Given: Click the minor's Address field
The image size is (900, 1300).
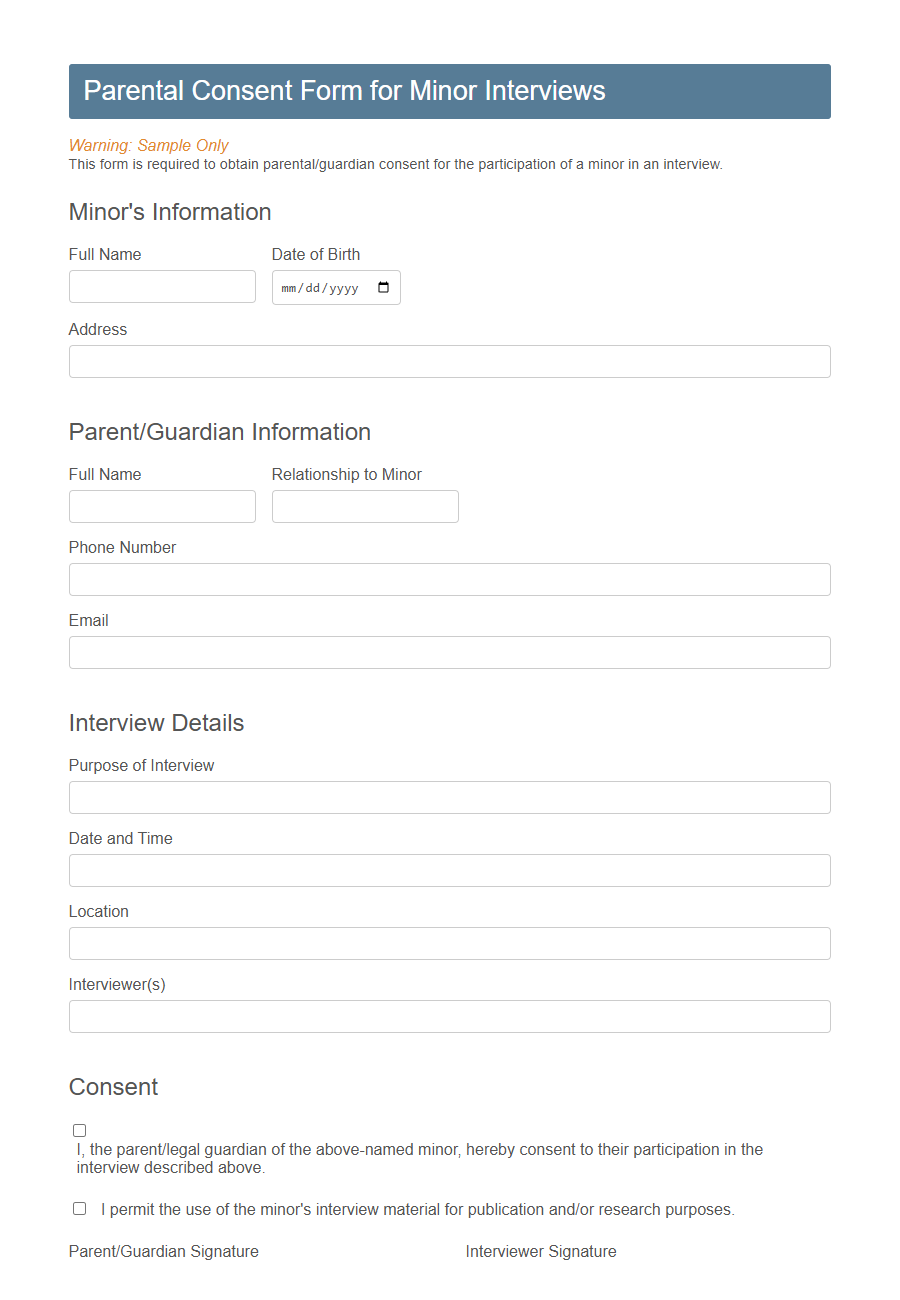Looking at the screenshot, I should [x=449, y=361].
